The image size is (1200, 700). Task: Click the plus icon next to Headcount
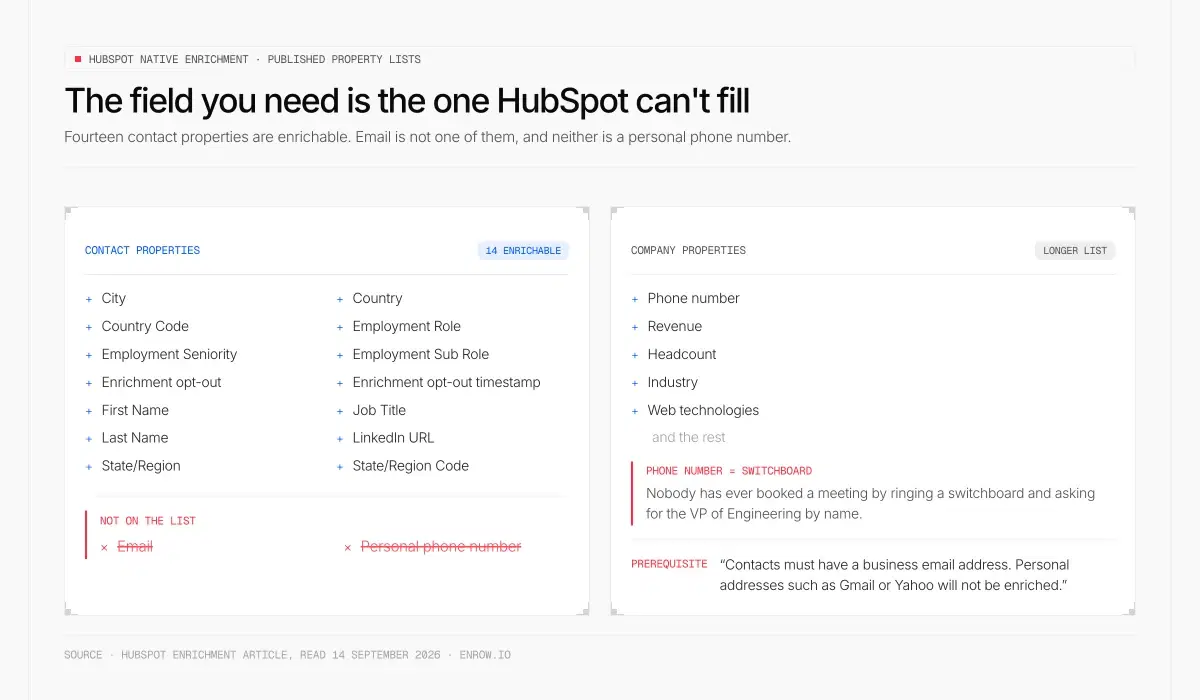[635, 355]
